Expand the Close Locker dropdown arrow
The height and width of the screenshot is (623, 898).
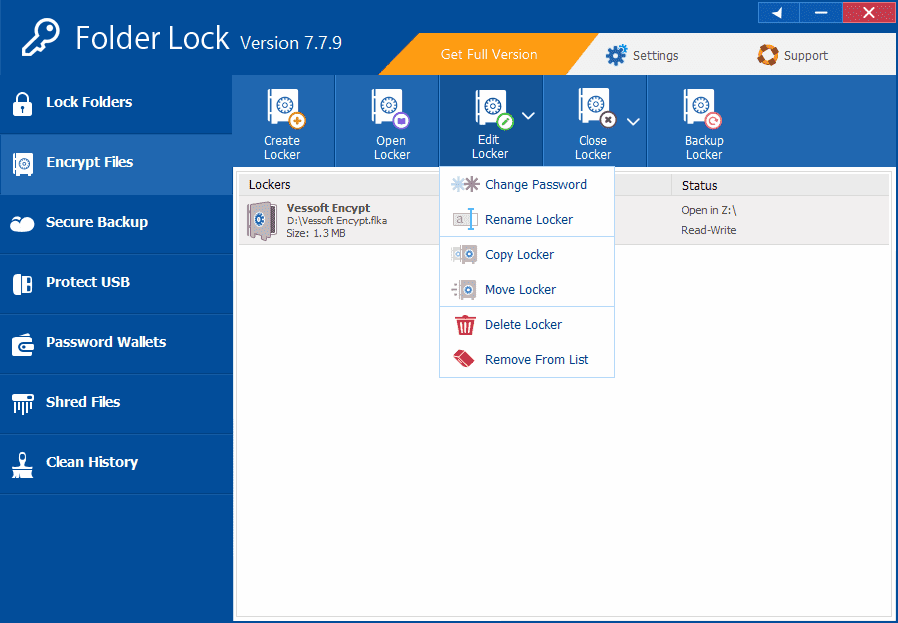tap(633, 121)
